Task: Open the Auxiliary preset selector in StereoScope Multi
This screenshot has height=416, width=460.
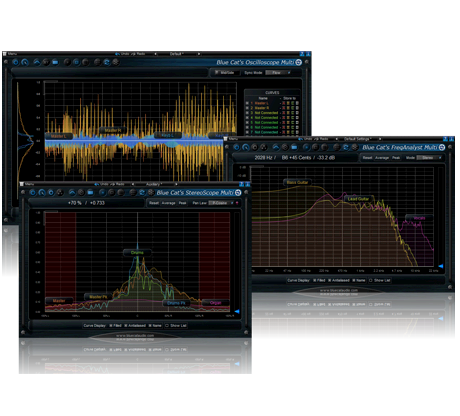Action: (x=154, y=184)
